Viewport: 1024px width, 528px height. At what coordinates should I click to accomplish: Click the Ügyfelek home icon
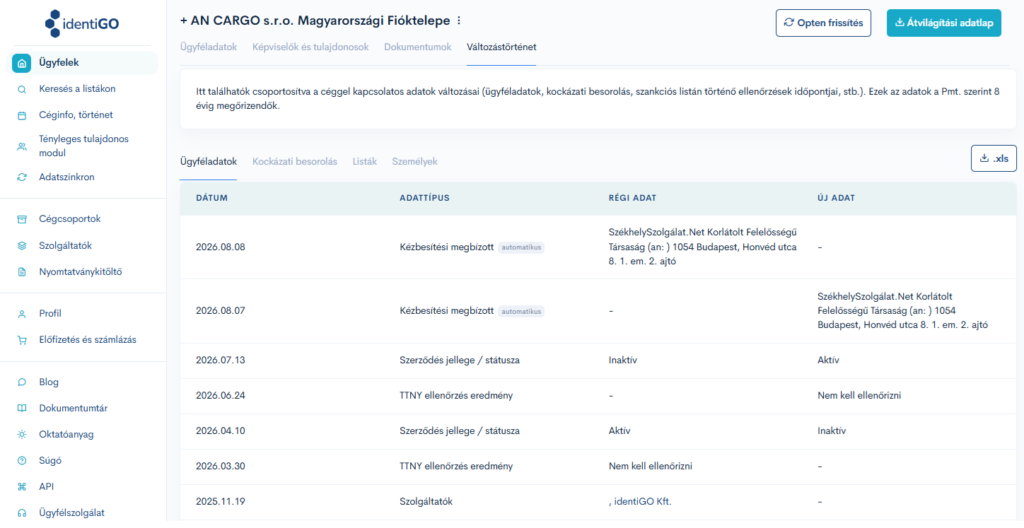(x=22, y=63)
